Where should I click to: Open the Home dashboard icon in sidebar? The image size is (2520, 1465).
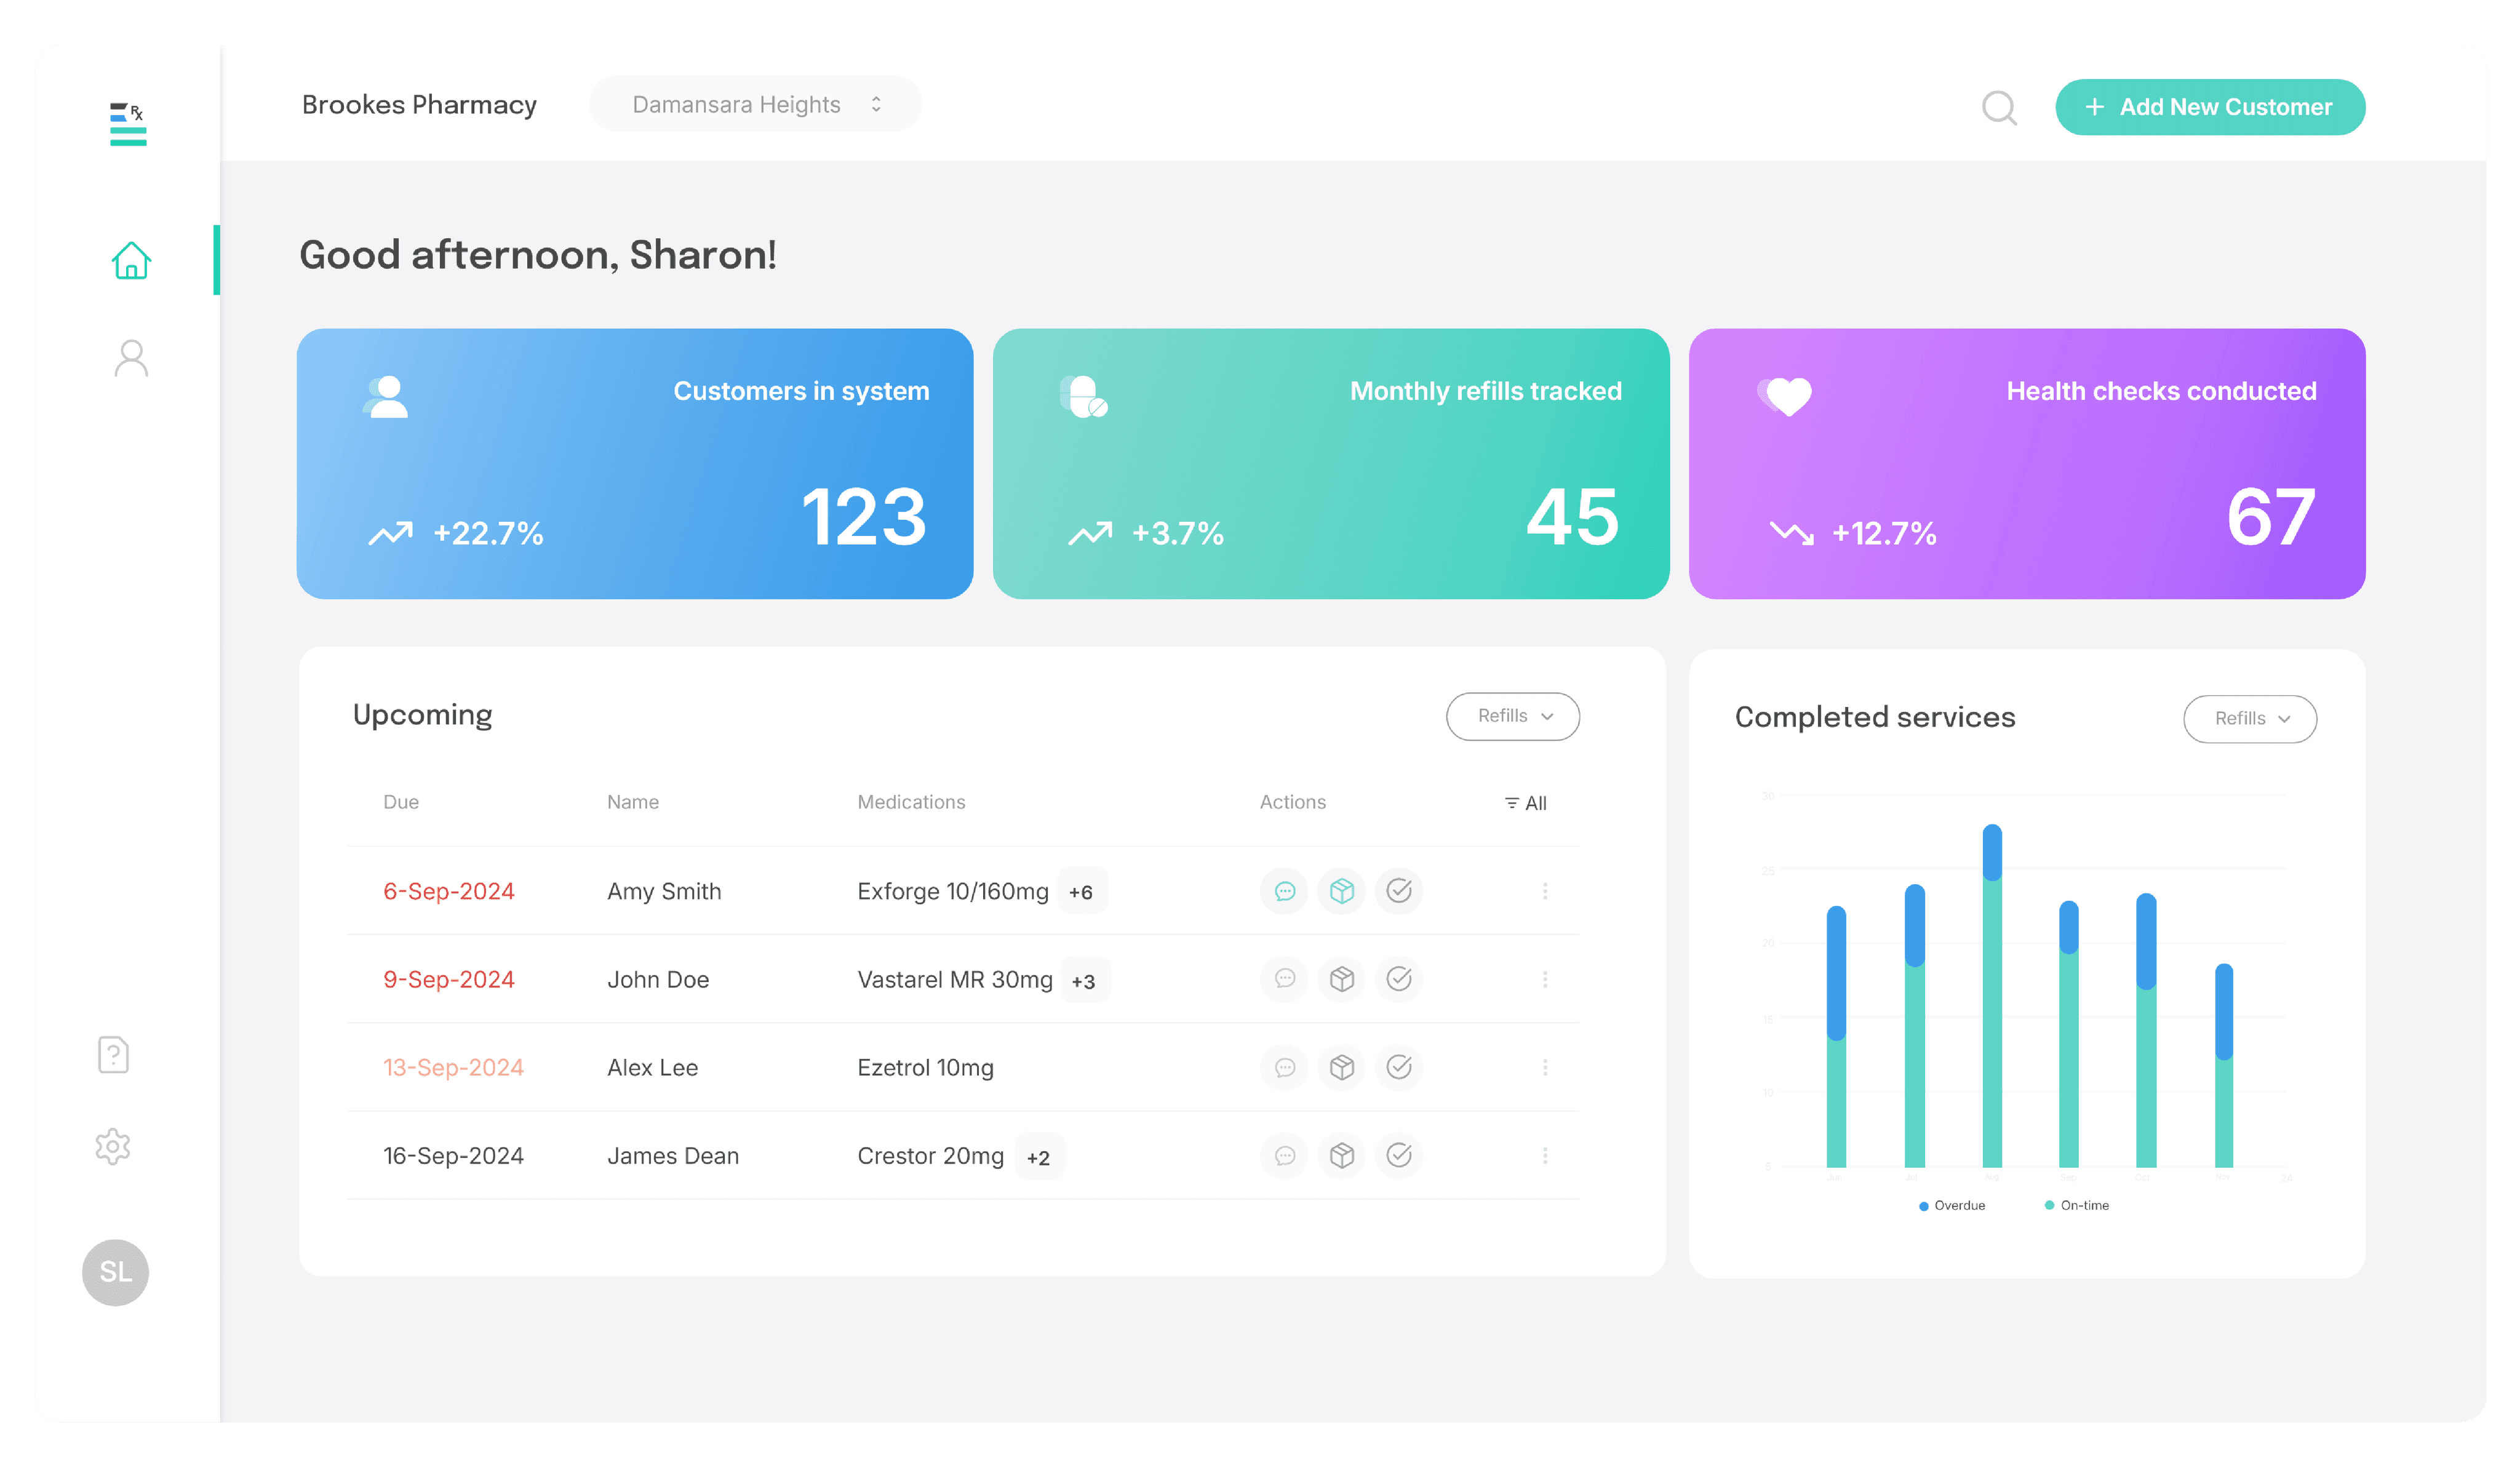(x=131, y=260)
